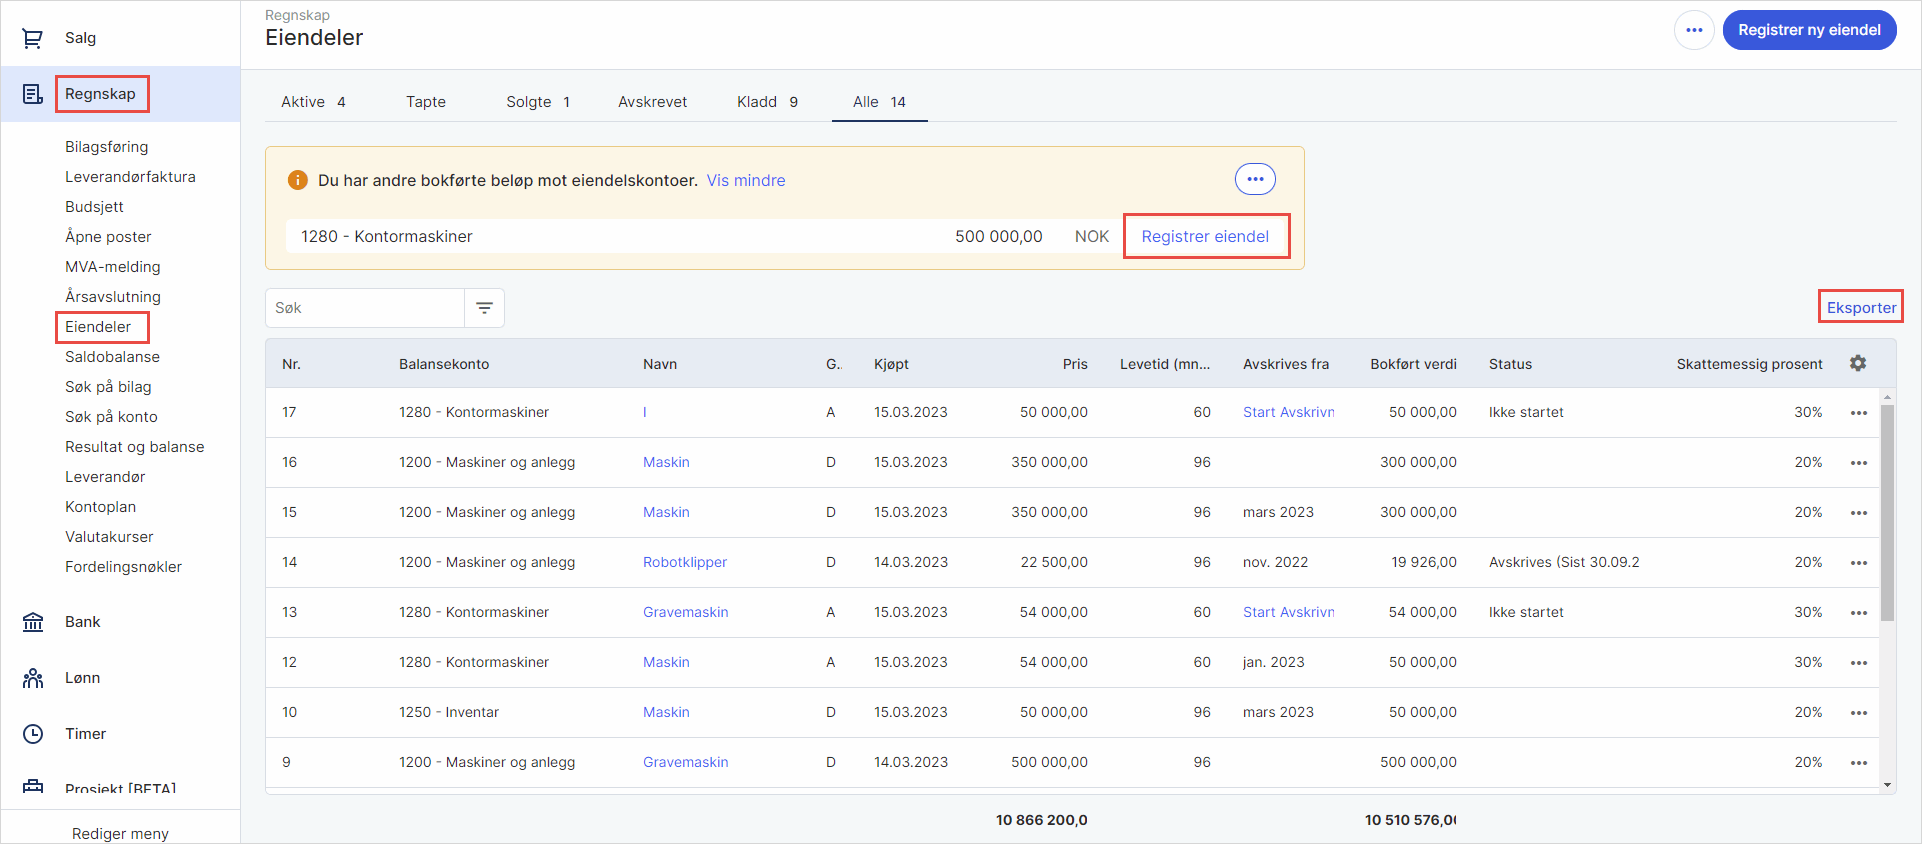Open the Bank building icon

[33, 622]
